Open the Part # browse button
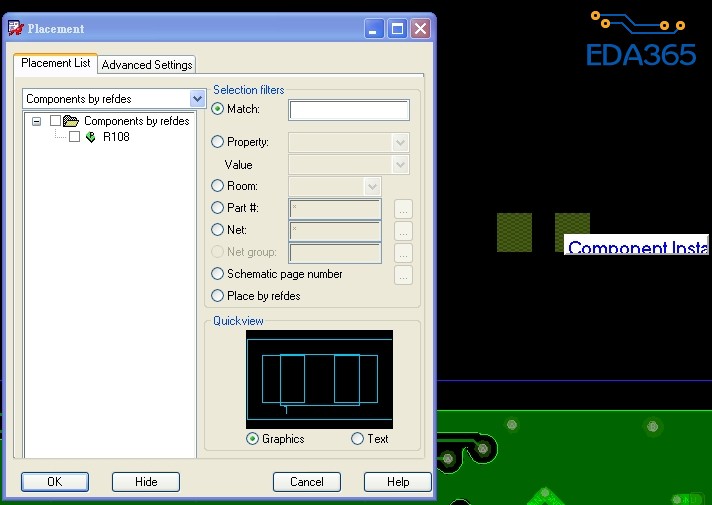This screenshot has width=712, height=505. [403, 209]
